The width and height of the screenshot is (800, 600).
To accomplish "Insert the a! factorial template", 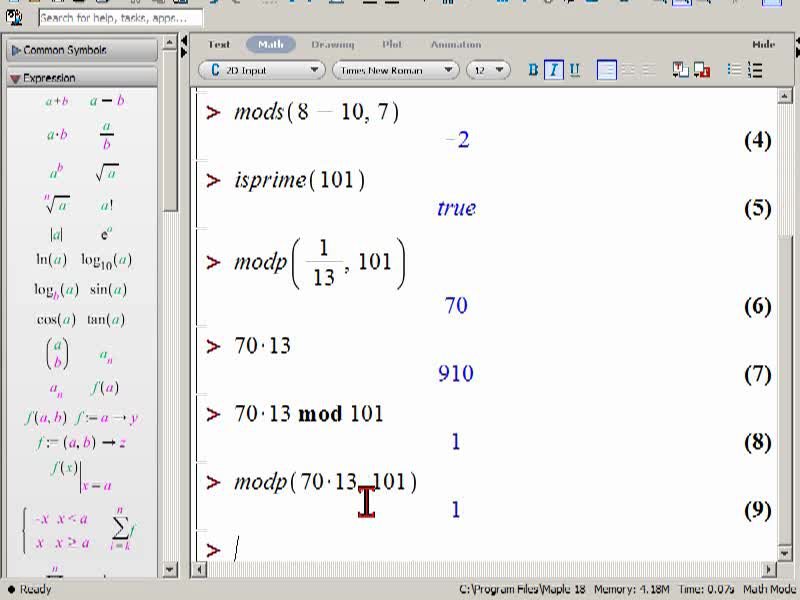I will tap(107, 206).
